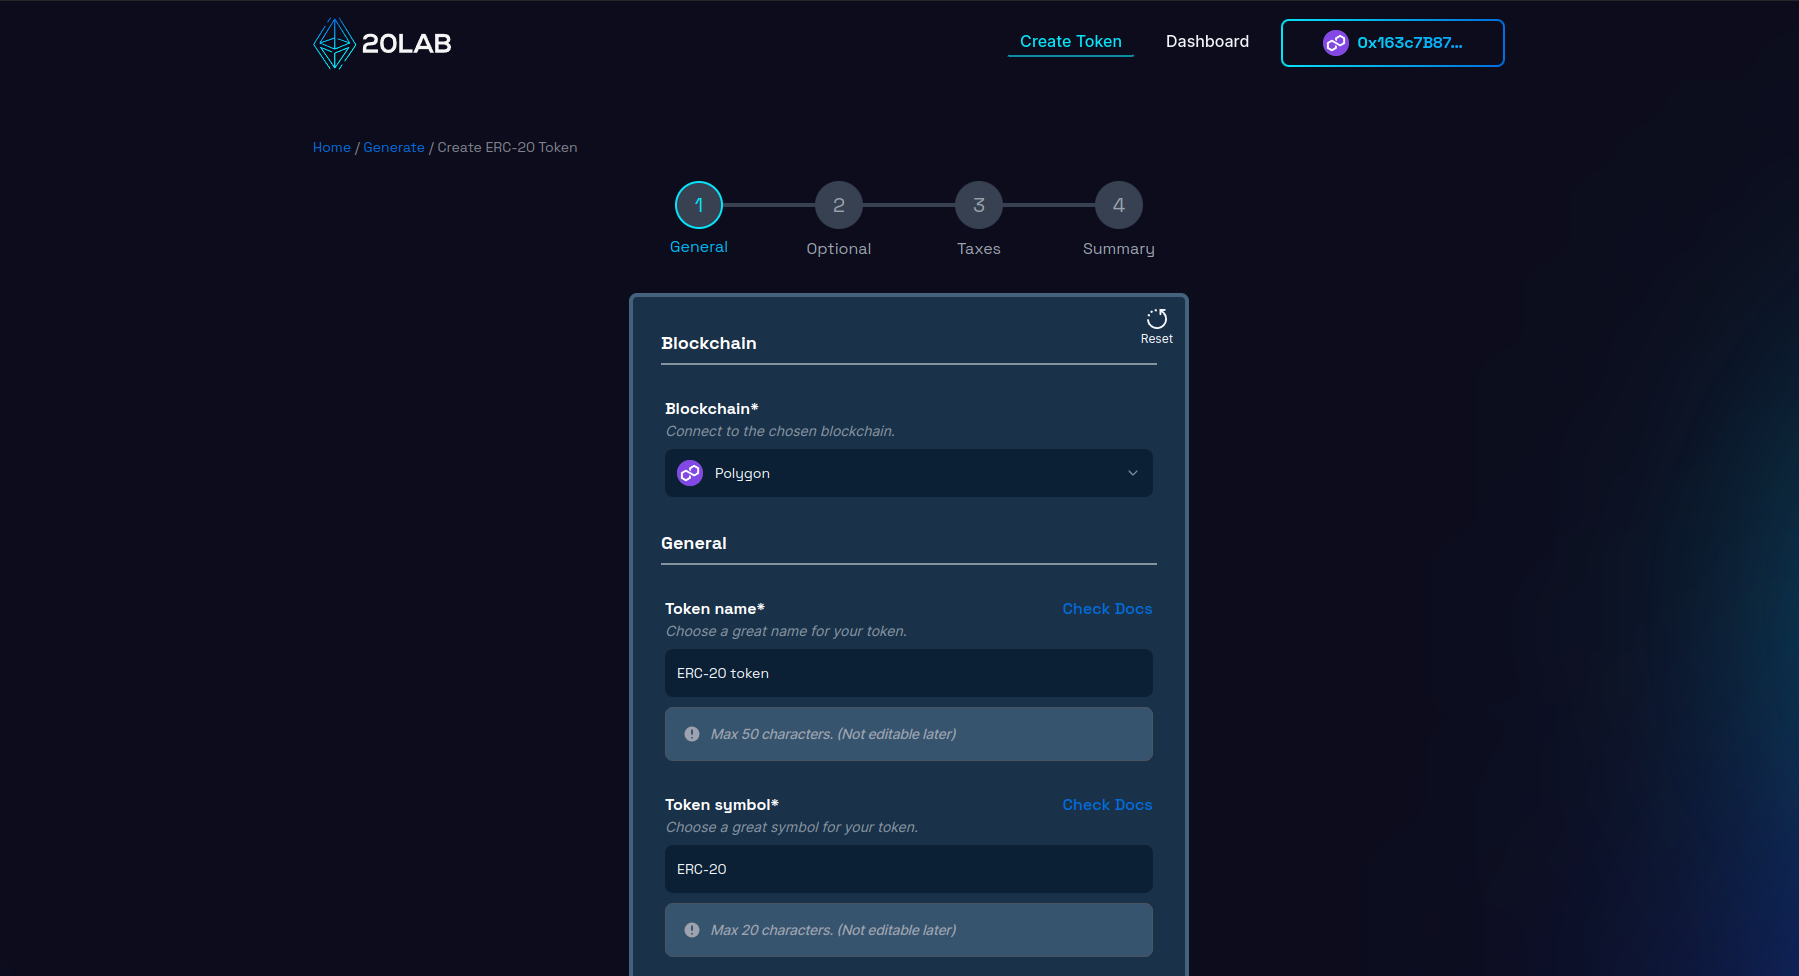Open Check Docs link for Token symbol
The width and height of the screenshot is (1799, 976).
tap(1107, 805)
